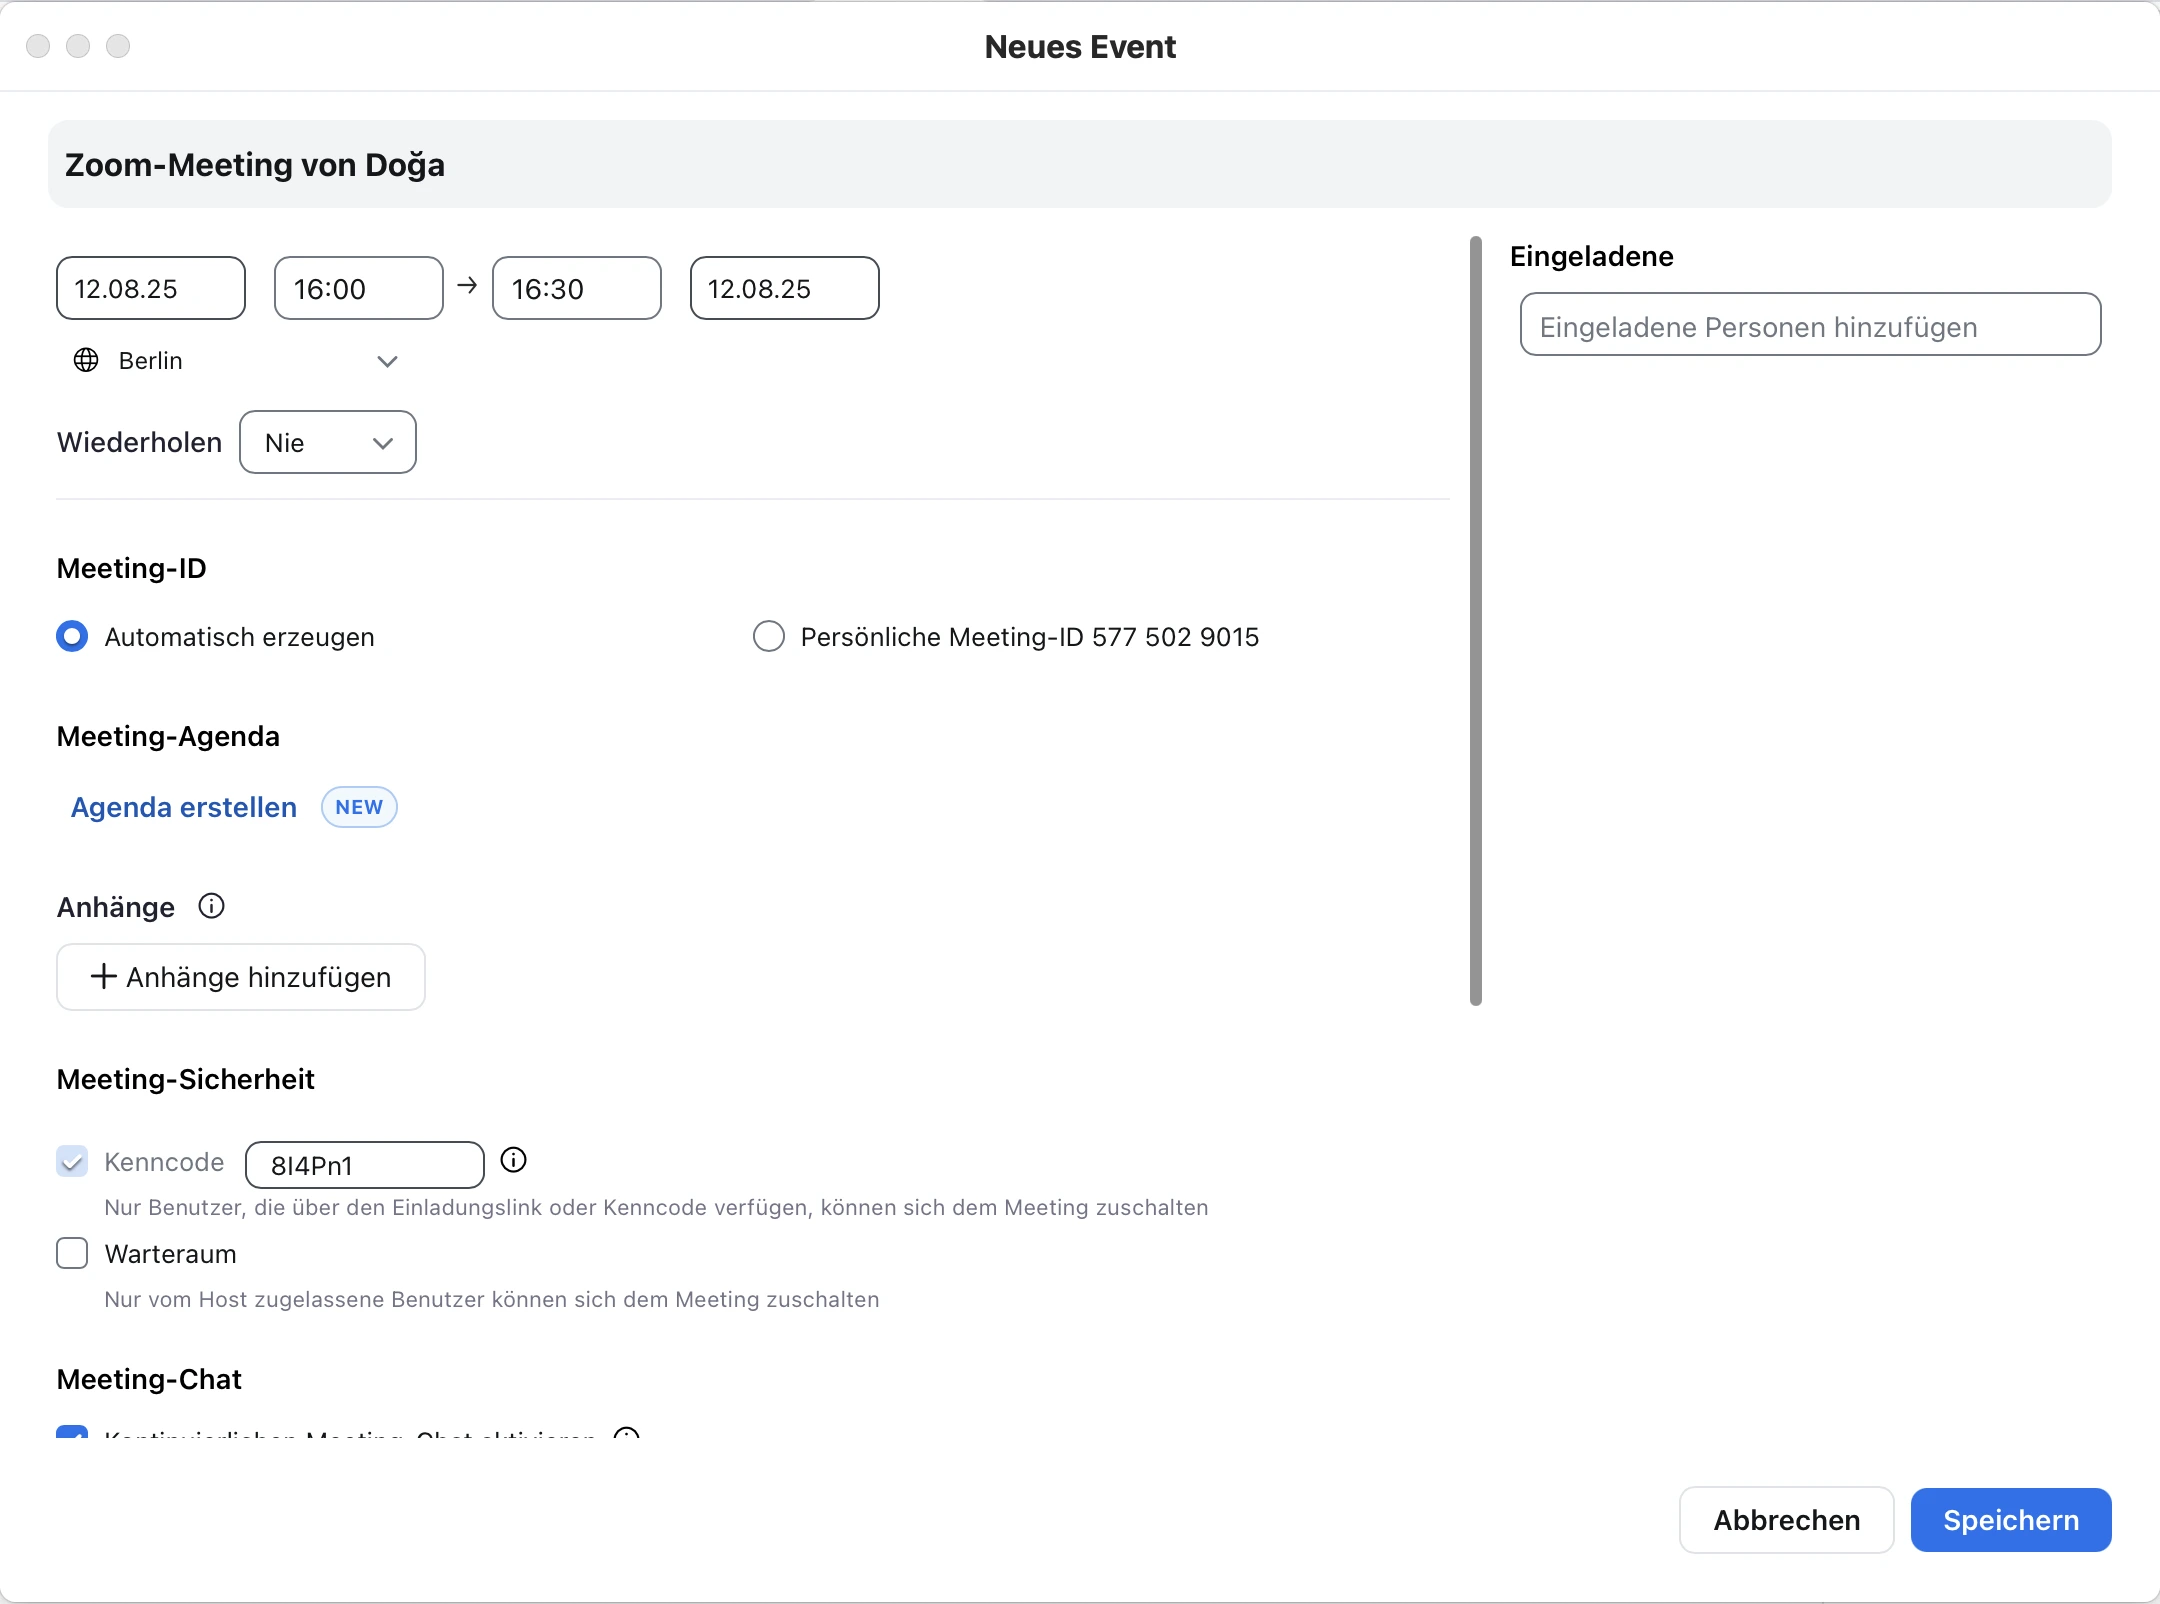
Task: Open the 16:30 end time selector
Action: click(576, 288)
